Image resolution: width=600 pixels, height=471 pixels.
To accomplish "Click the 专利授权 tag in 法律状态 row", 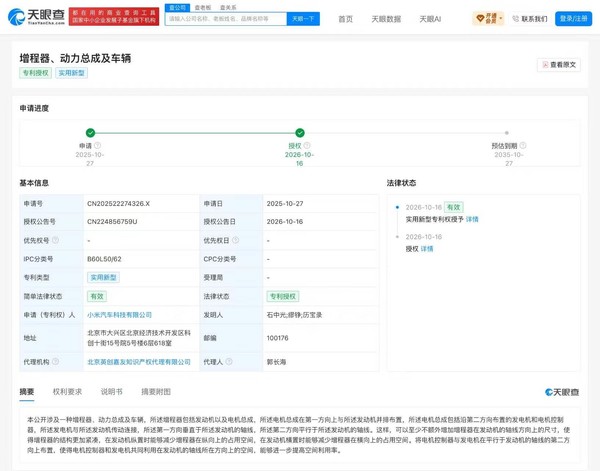I will tap(283, 296).
